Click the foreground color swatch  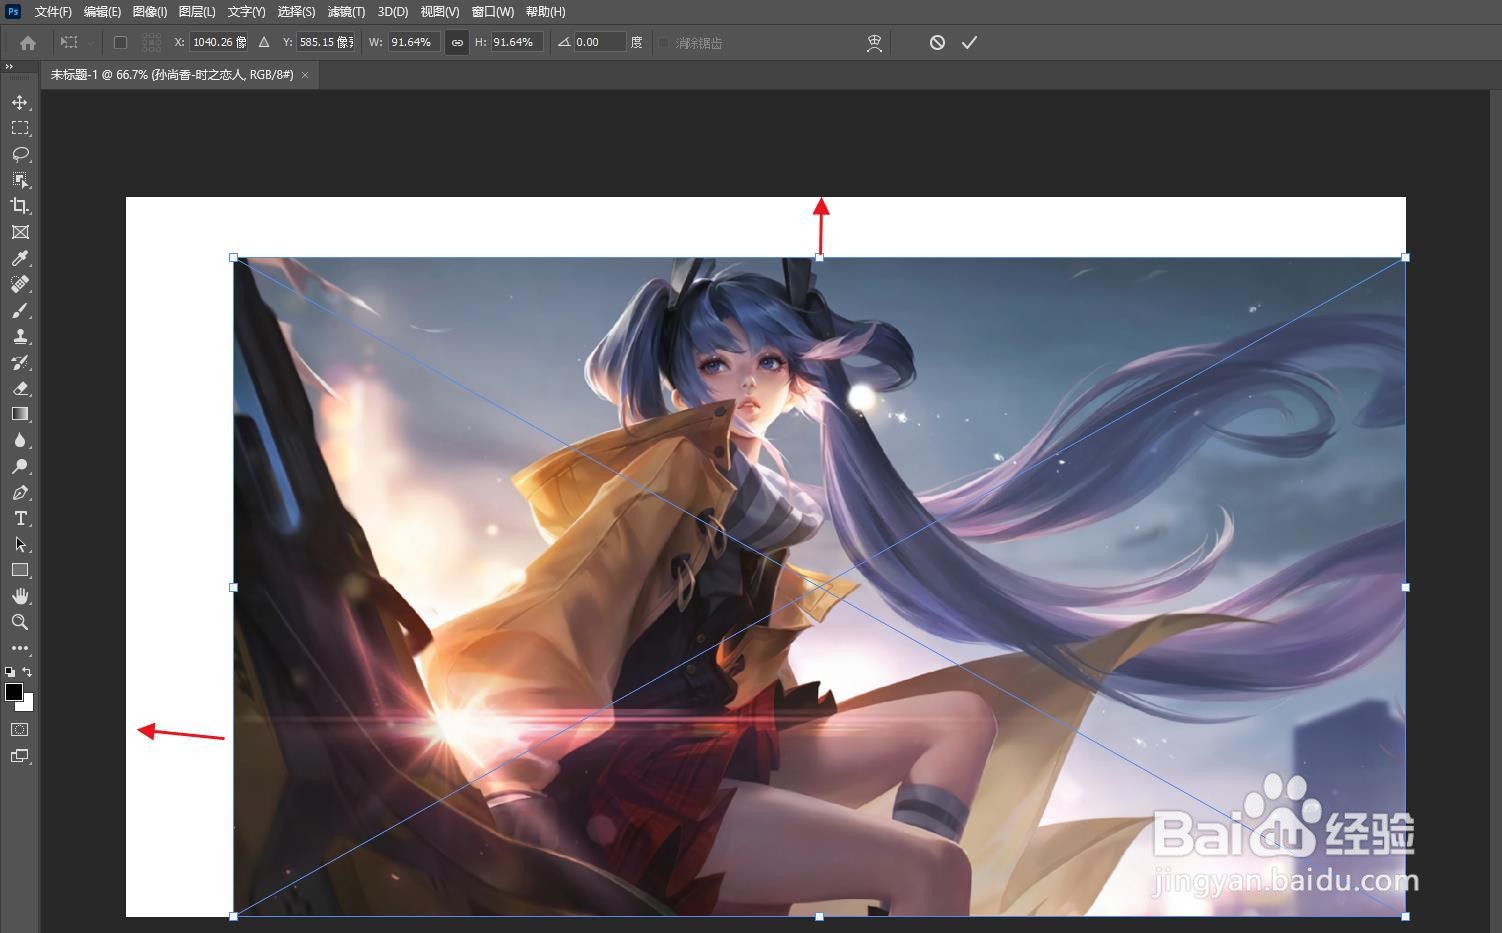pyautogui.click(x=14, y=692)
